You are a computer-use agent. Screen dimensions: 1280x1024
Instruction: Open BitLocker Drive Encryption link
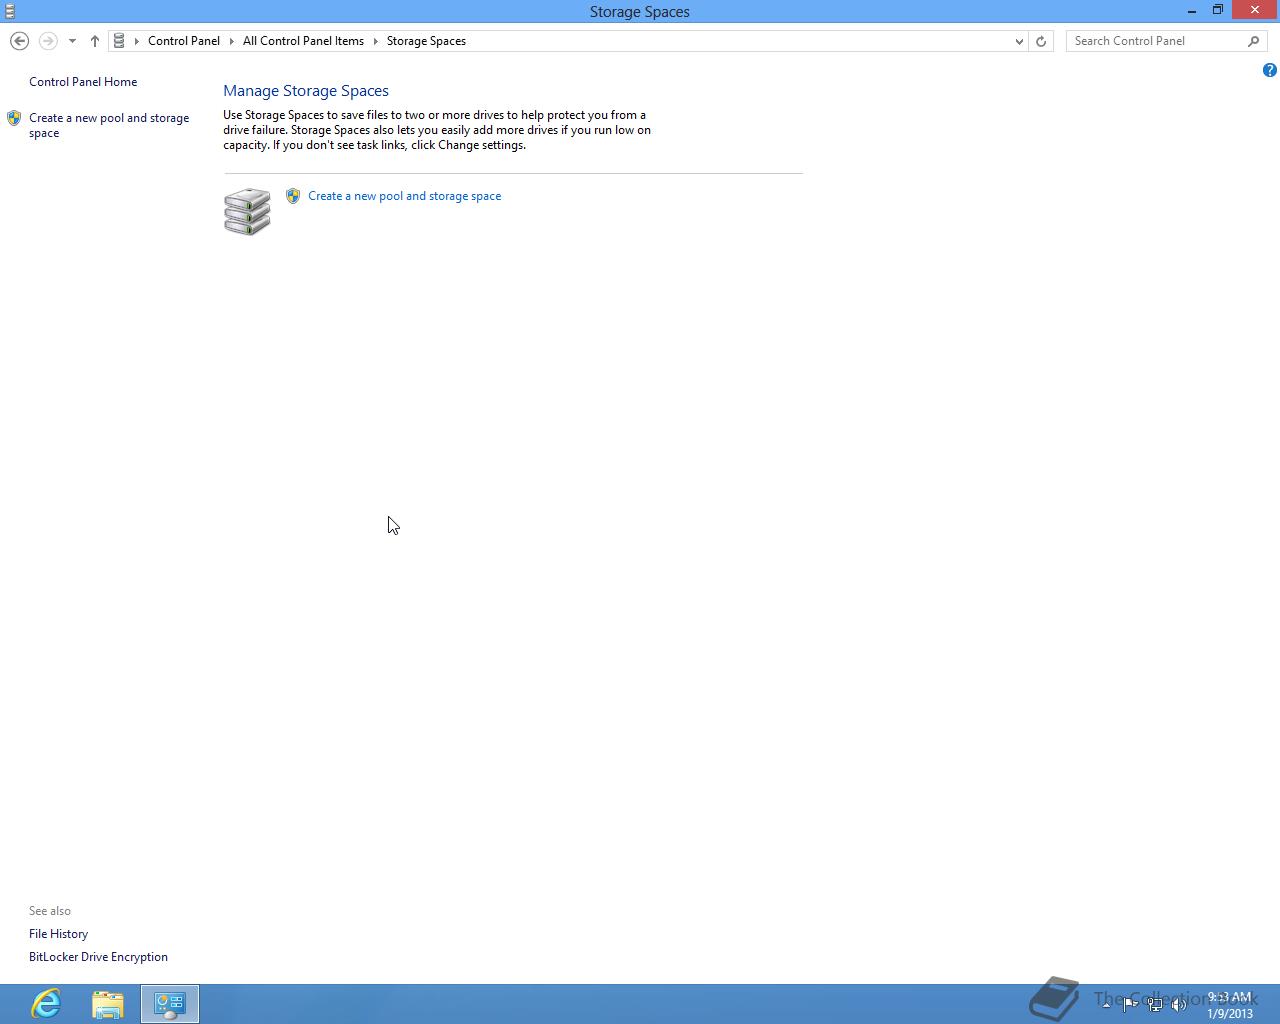coord(98,957)
